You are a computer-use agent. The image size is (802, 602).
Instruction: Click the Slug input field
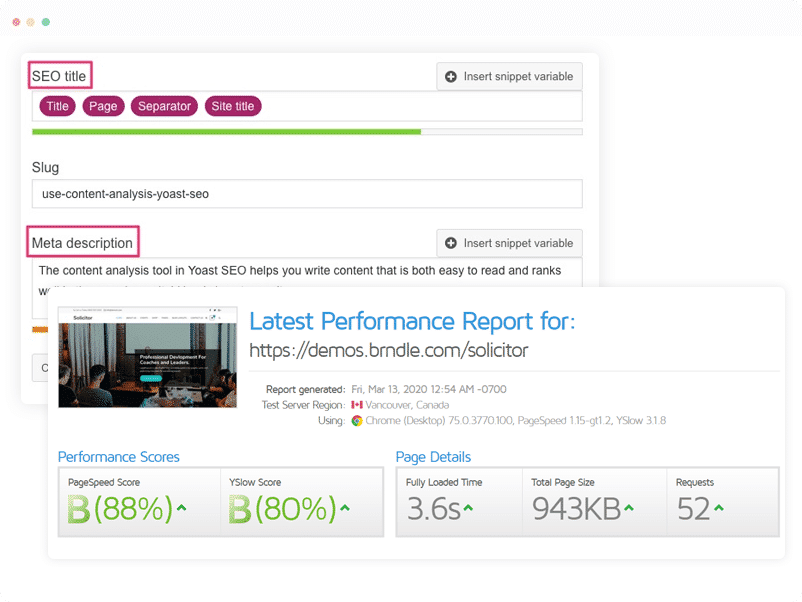click(307, 194)
